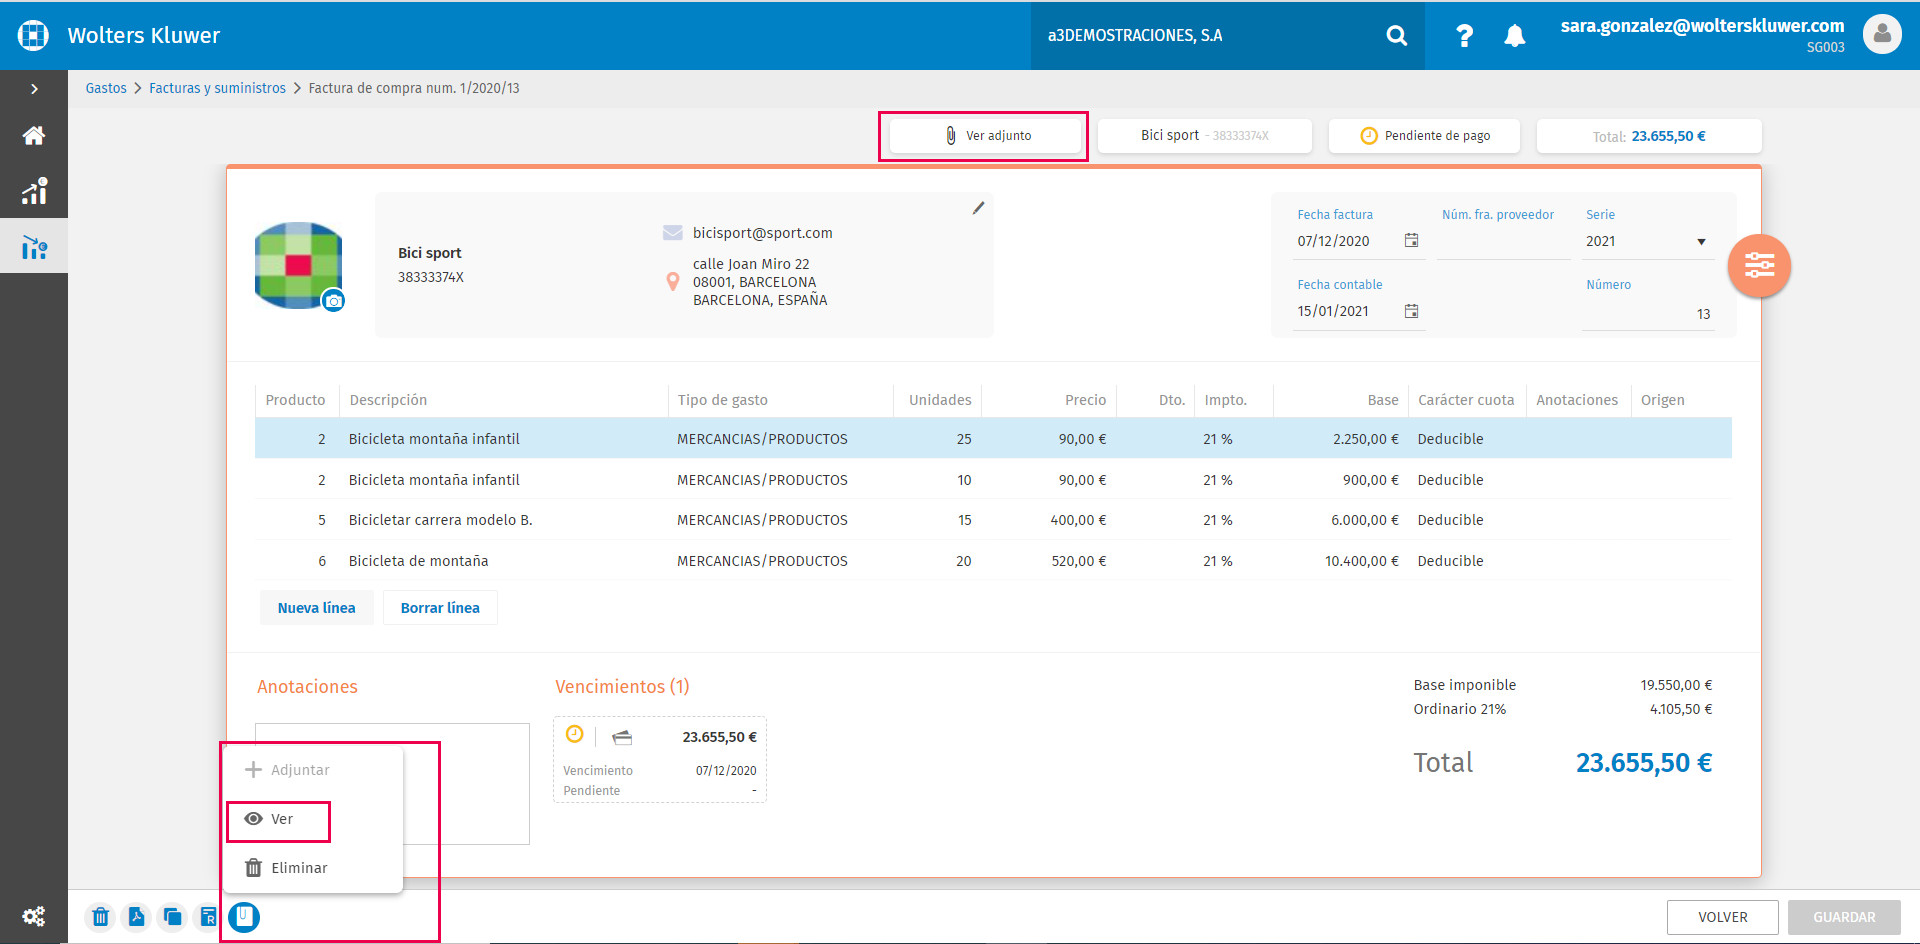Go to Gastos in the breadcrumb
The height and width of the screenshot is (944, 1920).
106,88
